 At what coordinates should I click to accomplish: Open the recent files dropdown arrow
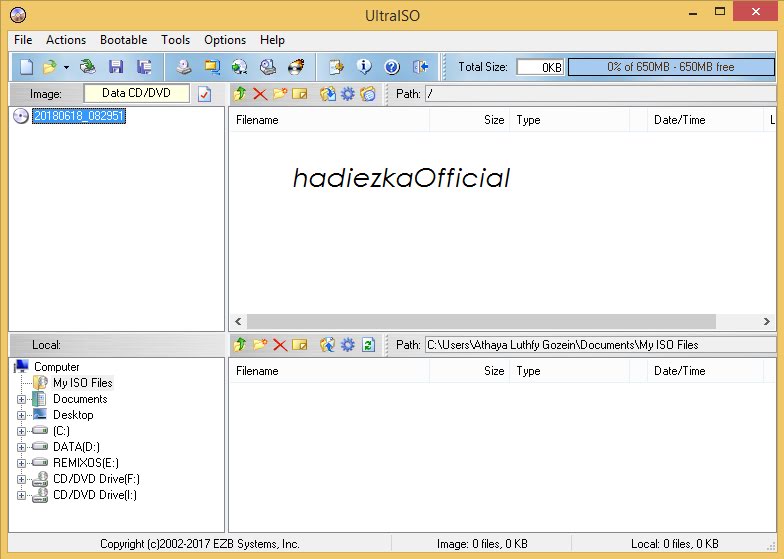coord(66,67)
